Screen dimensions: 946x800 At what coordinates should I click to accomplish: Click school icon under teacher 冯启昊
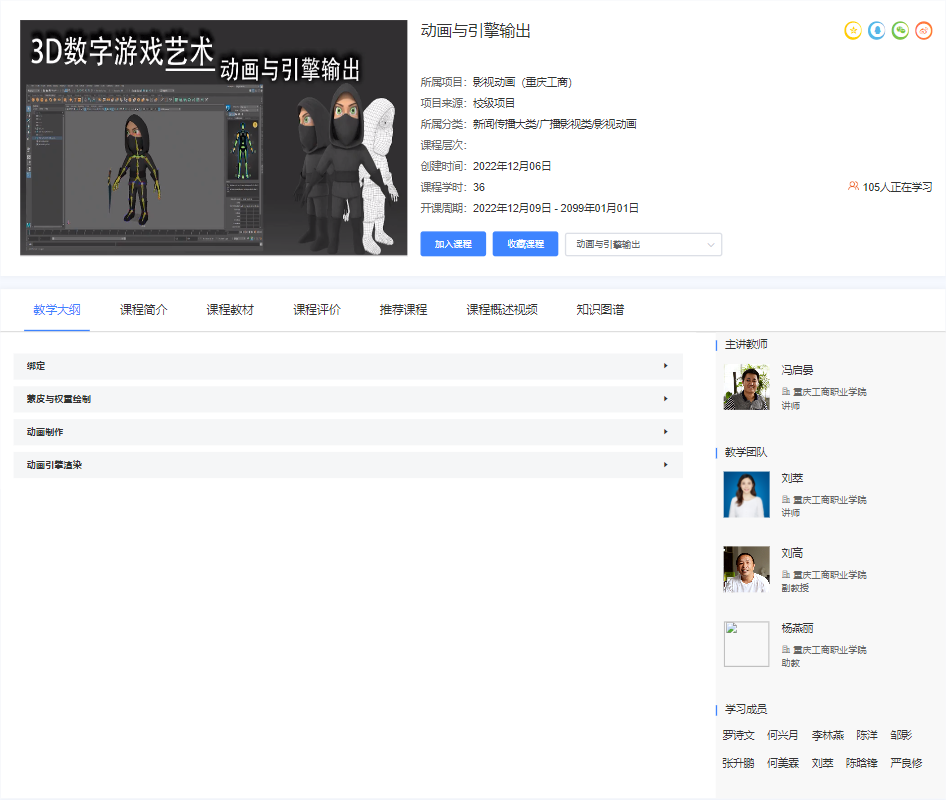(x=786, y=392)
